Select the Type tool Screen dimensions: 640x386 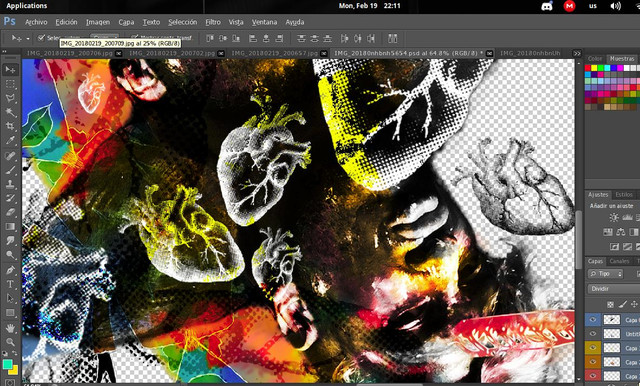point(10,284)
